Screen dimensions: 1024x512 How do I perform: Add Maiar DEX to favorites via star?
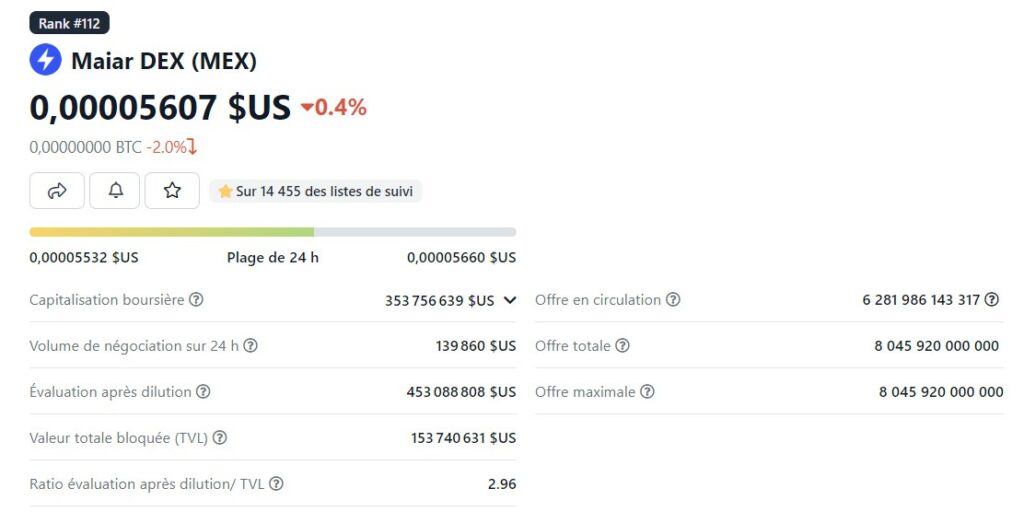click(x=172, y=190)
